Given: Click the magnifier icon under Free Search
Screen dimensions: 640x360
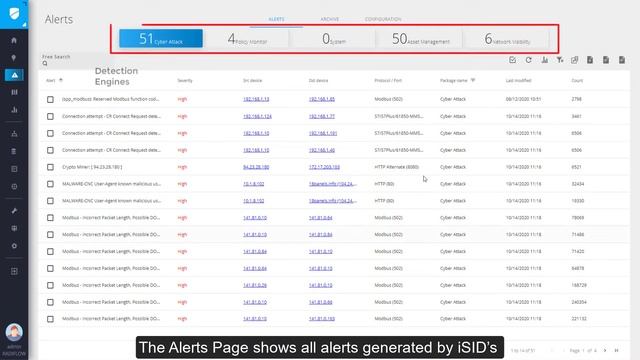Looking at the screenshot, I should click(45, 64).
